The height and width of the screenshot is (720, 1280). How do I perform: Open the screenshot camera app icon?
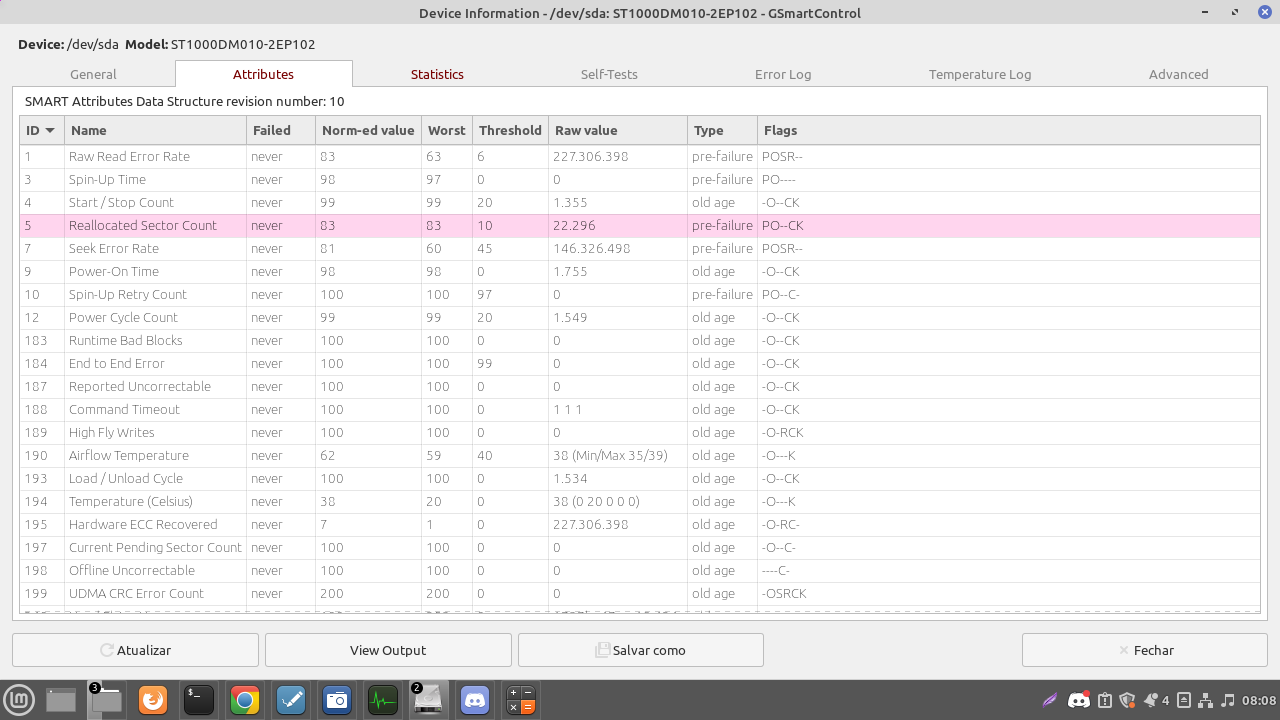tap(337, 700)
